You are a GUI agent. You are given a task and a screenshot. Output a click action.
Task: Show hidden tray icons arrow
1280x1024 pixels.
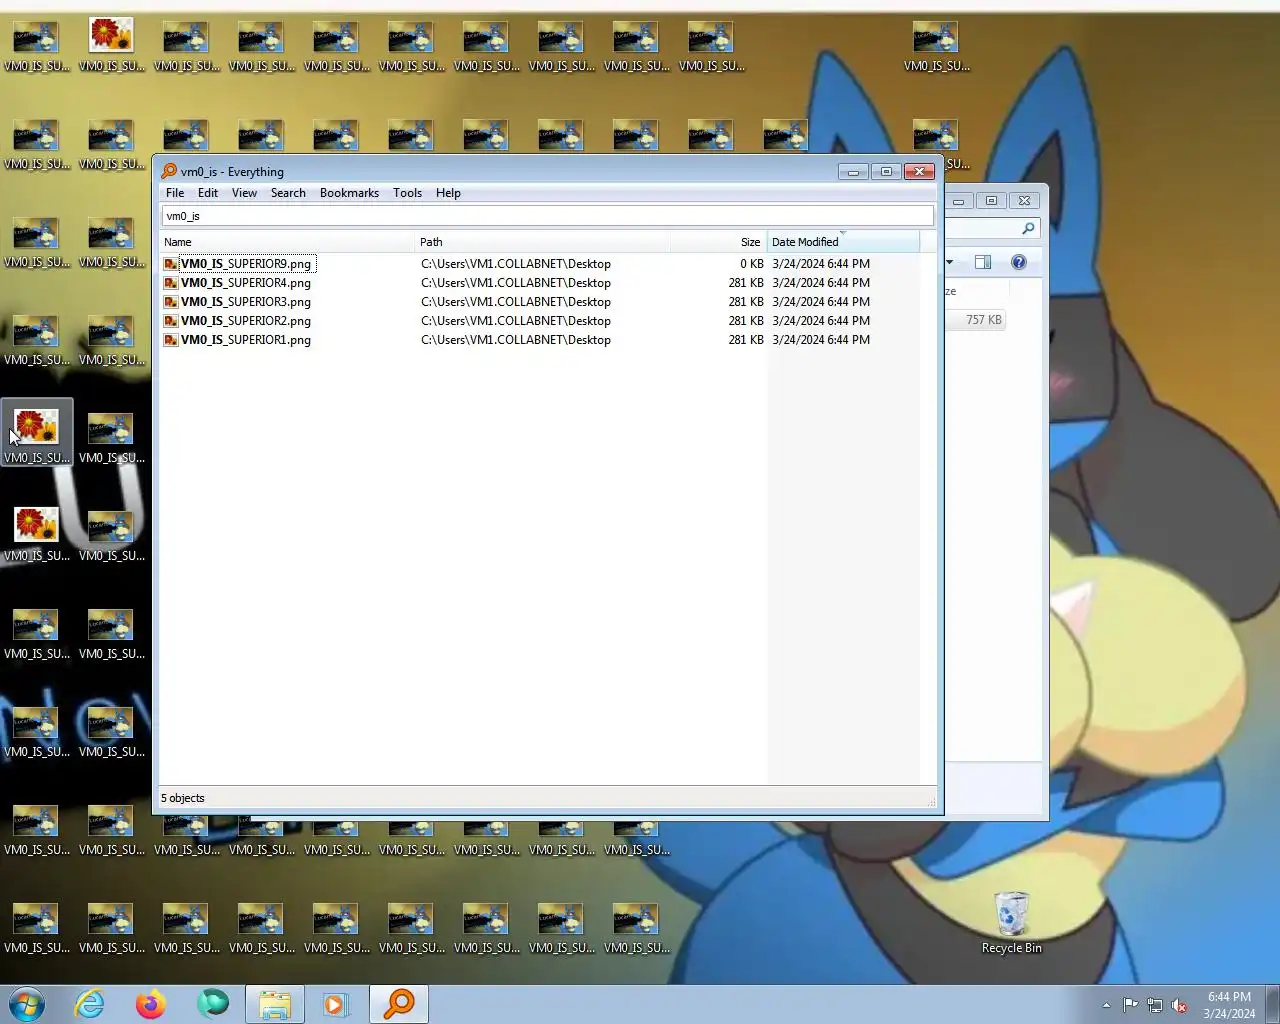(1106, 1005)
